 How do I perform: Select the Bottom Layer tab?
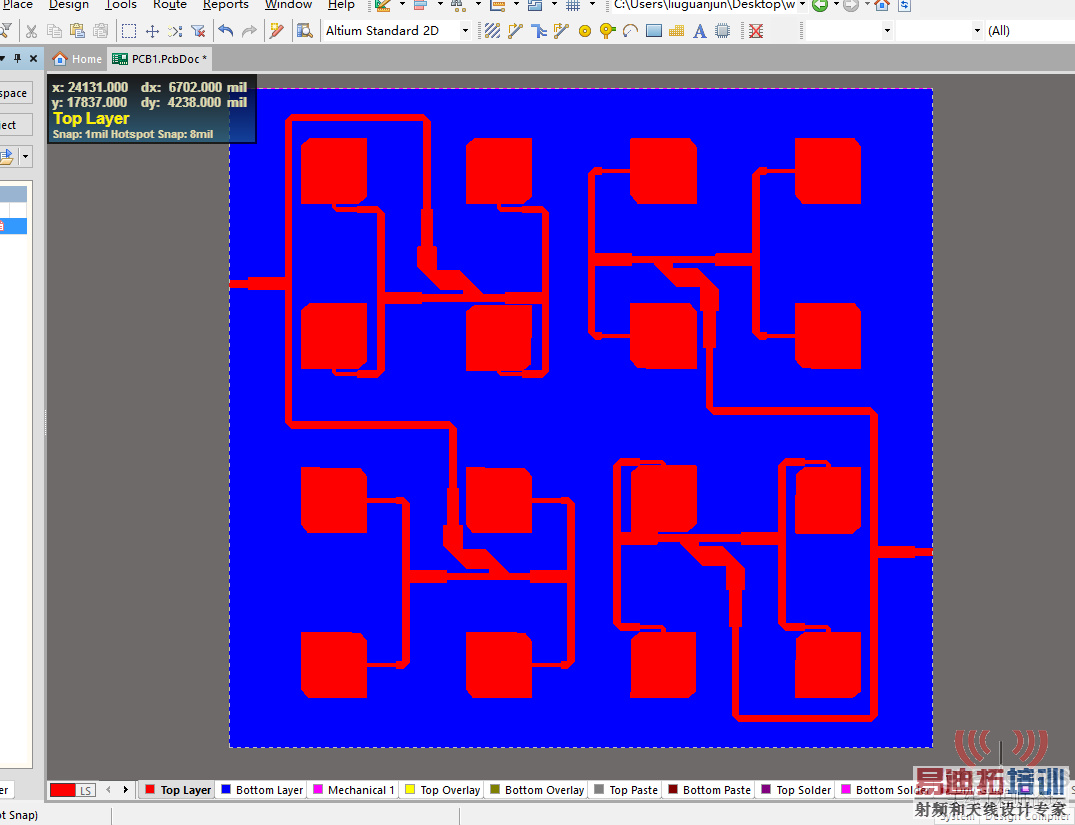[262, 790]
